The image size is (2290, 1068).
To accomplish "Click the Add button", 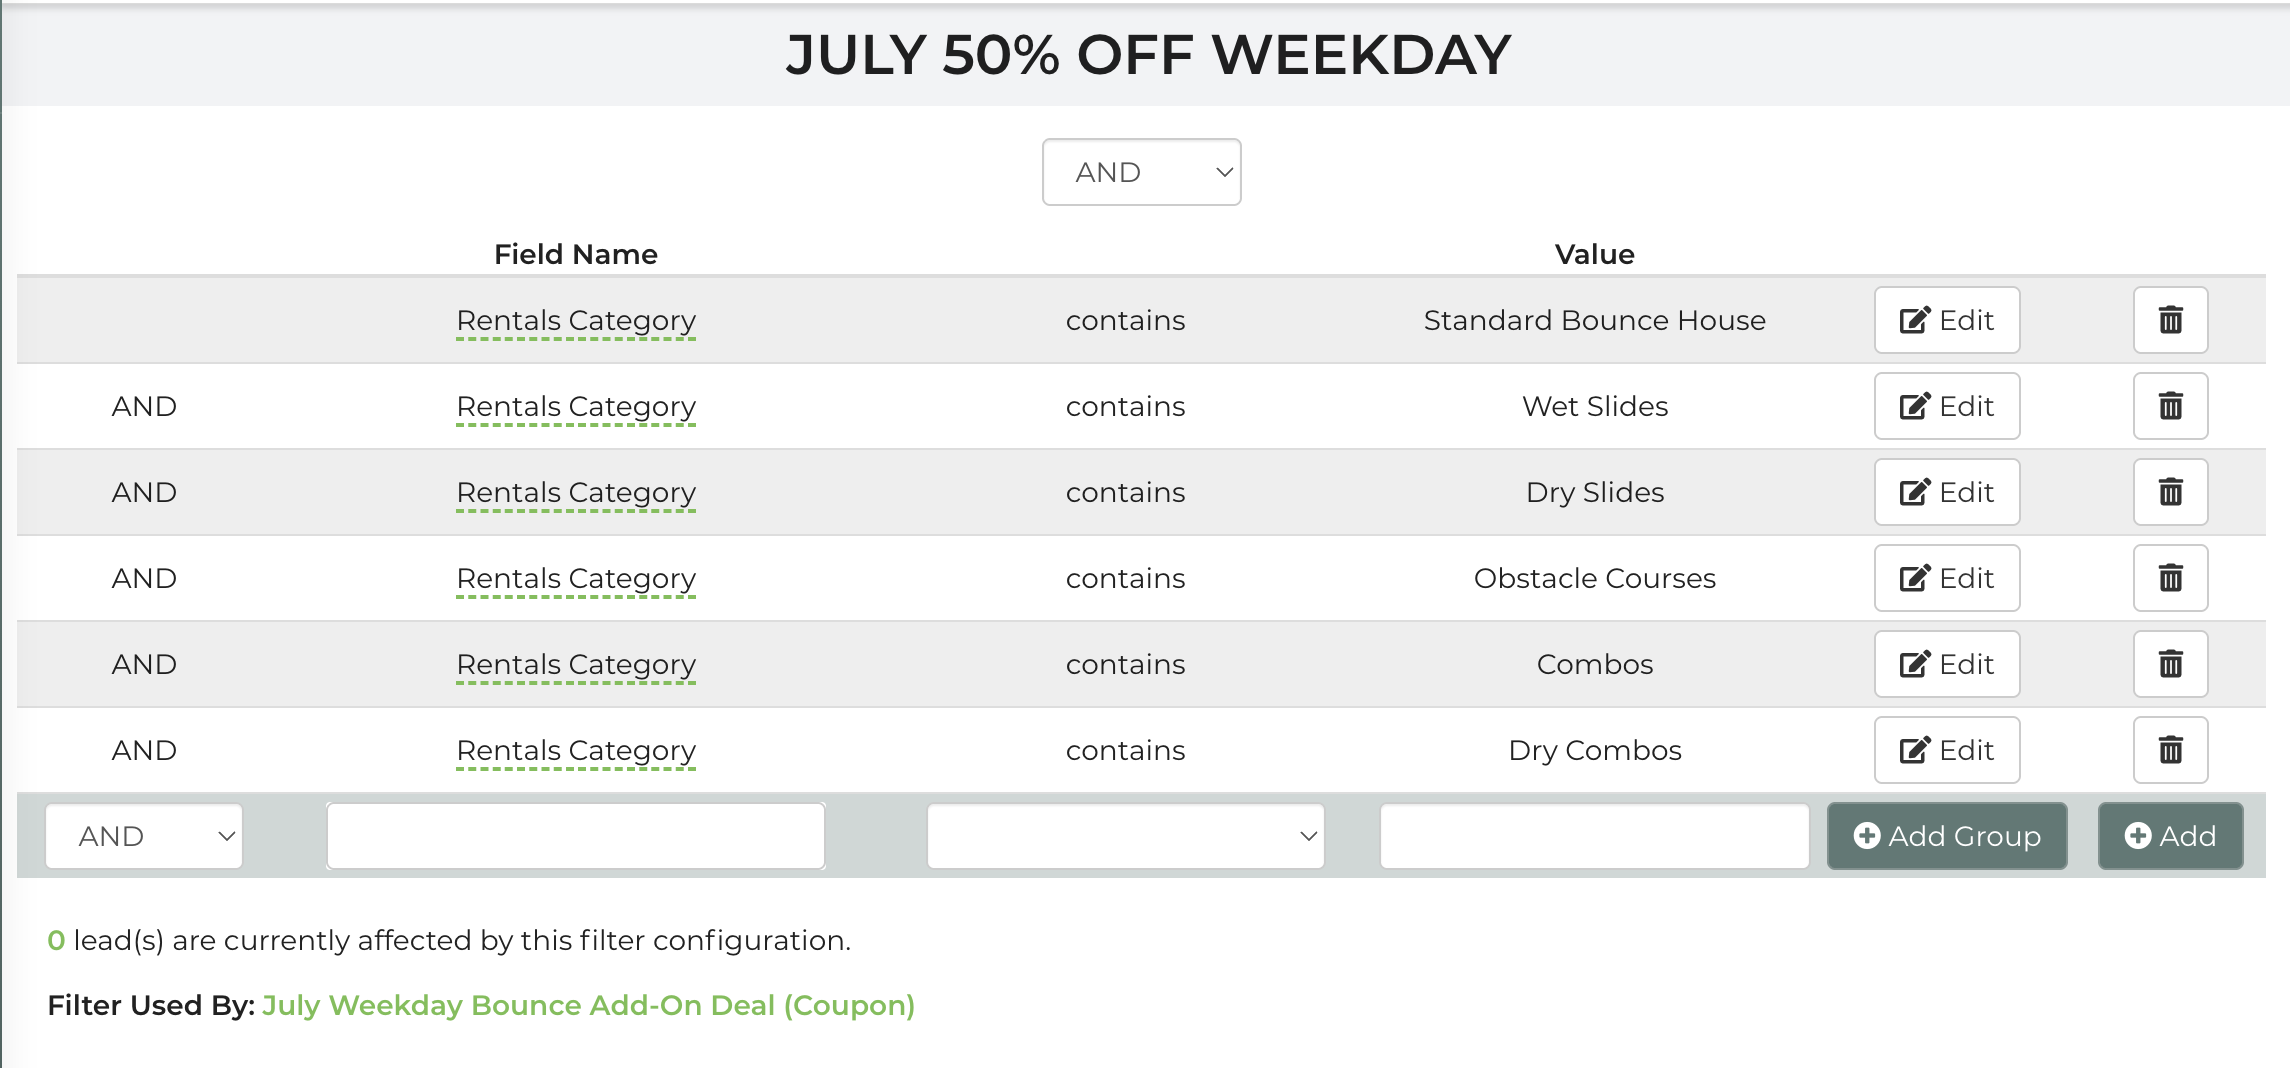I will [2170, 836].
